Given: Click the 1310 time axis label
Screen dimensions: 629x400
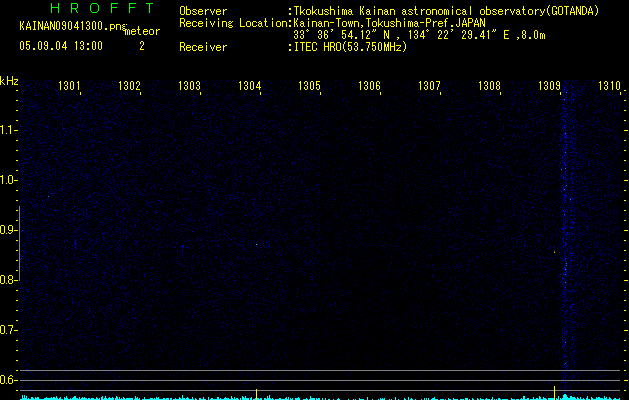Looking at the screenshot, I should pos(609,86).
